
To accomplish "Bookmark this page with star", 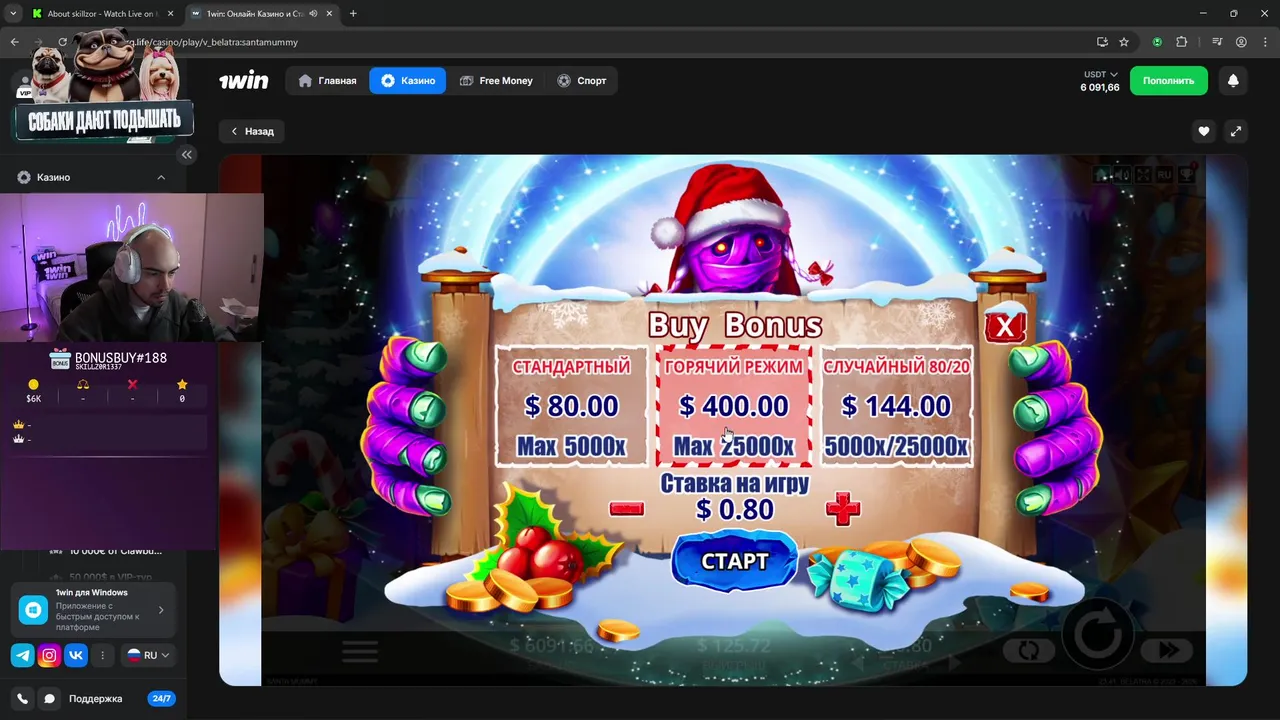I will 1124,42.
